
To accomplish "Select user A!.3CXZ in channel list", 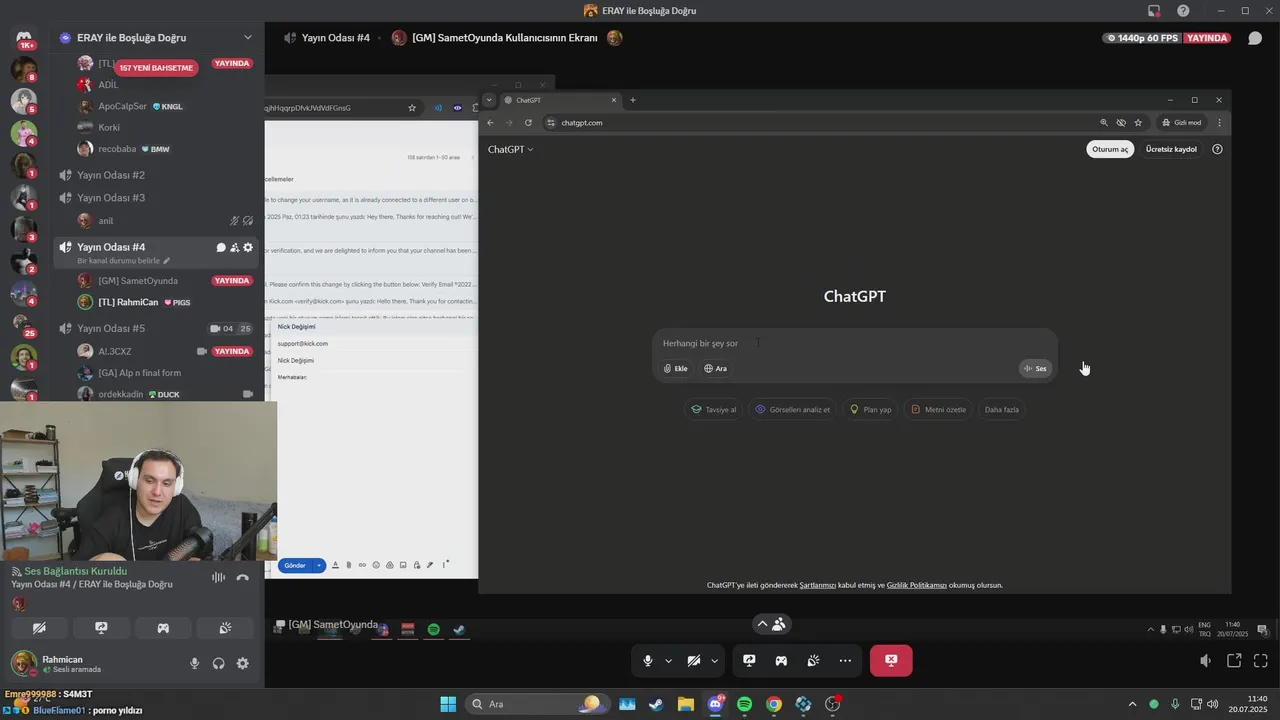I will pos(115,351).
